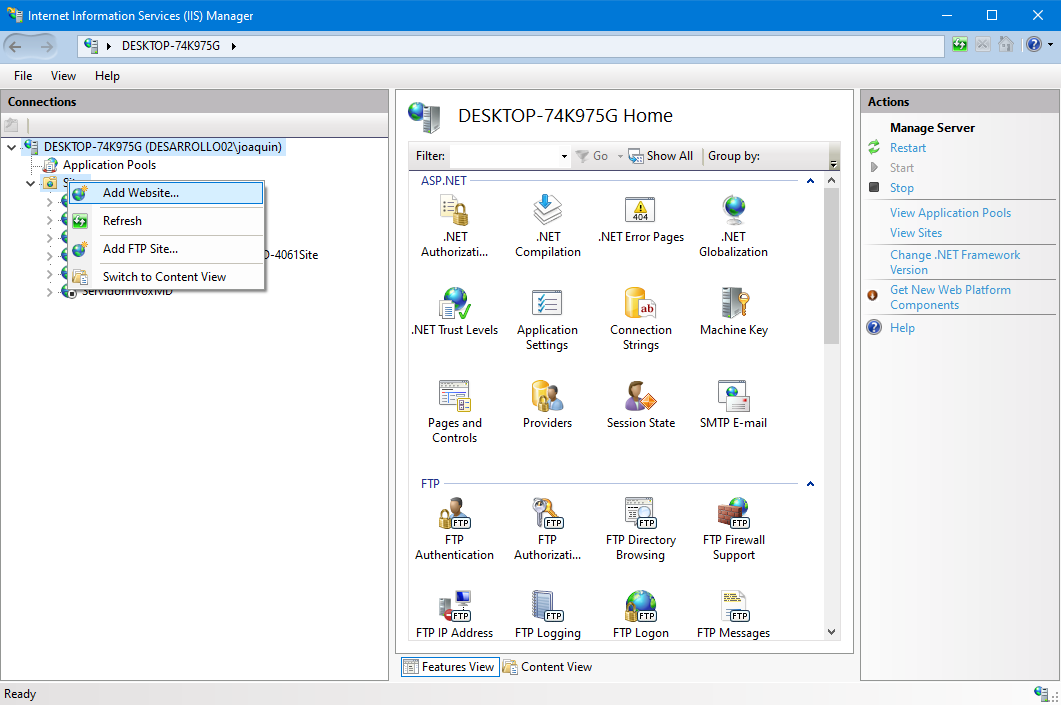The height and width of the screenshot is (705, 1061).
Task: Open Pages and Controls feature
Action: [x=455, y=412]
